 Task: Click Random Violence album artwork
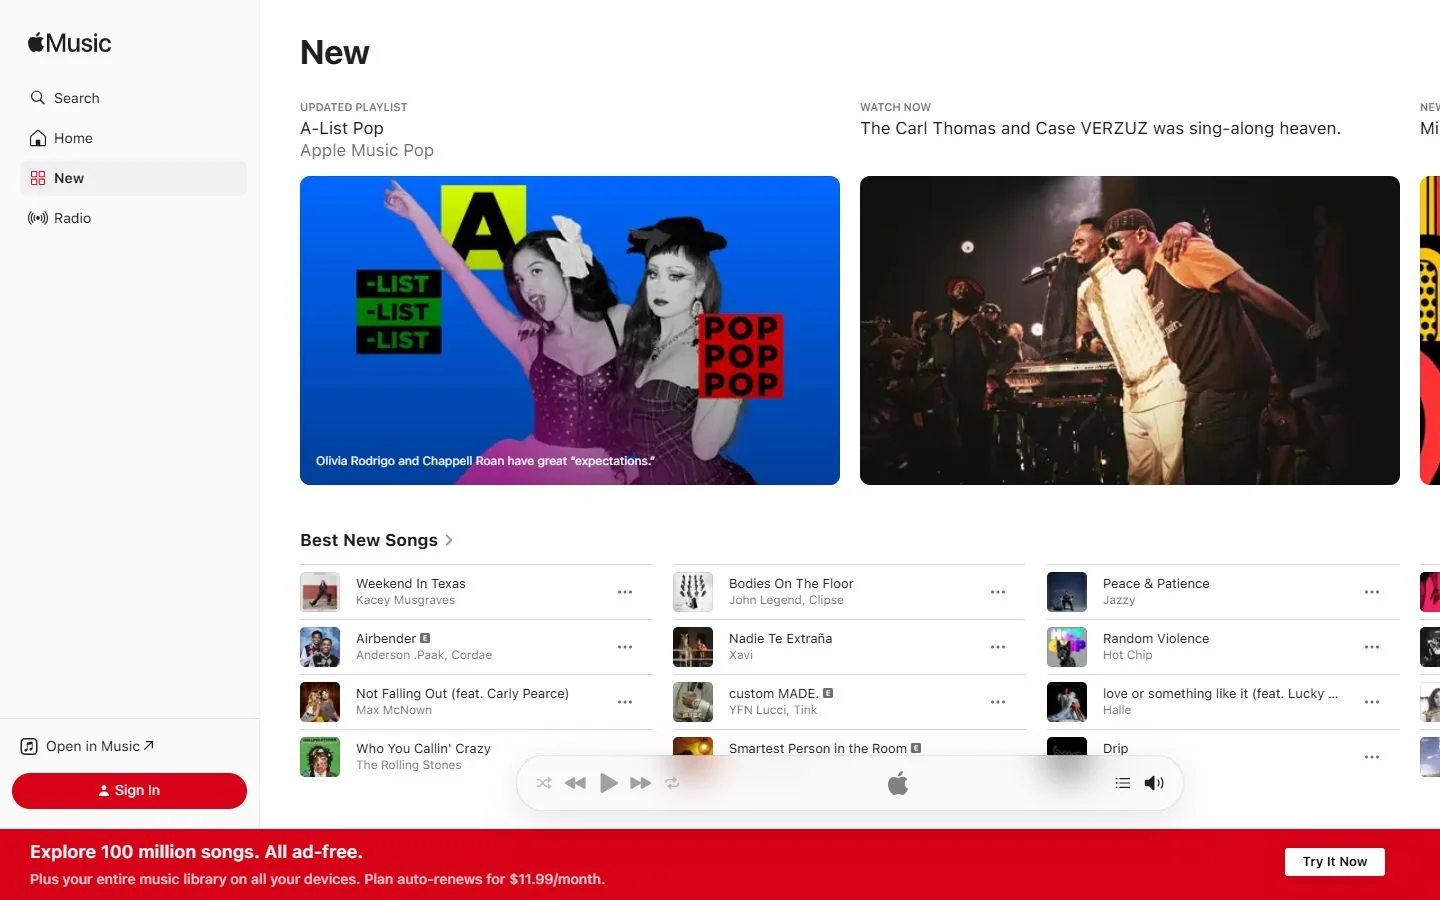tap(1067, 647)
